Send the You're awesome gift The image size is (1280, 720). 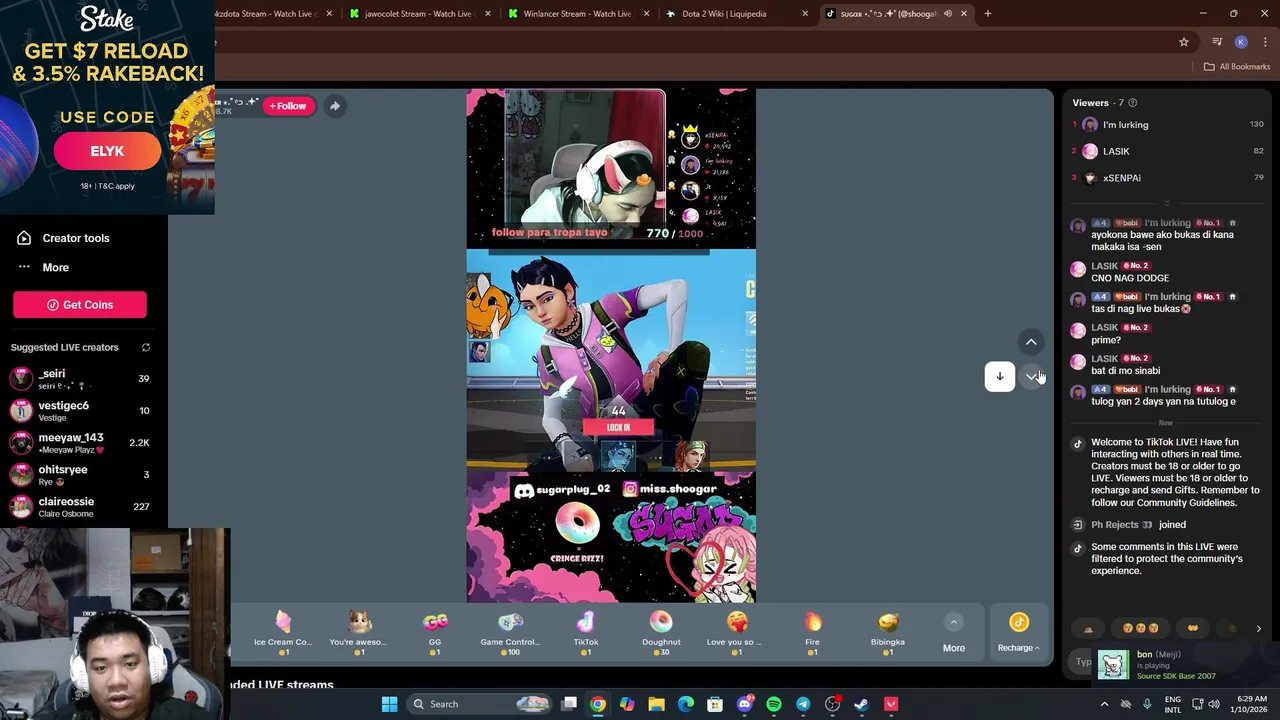(359, 634)
